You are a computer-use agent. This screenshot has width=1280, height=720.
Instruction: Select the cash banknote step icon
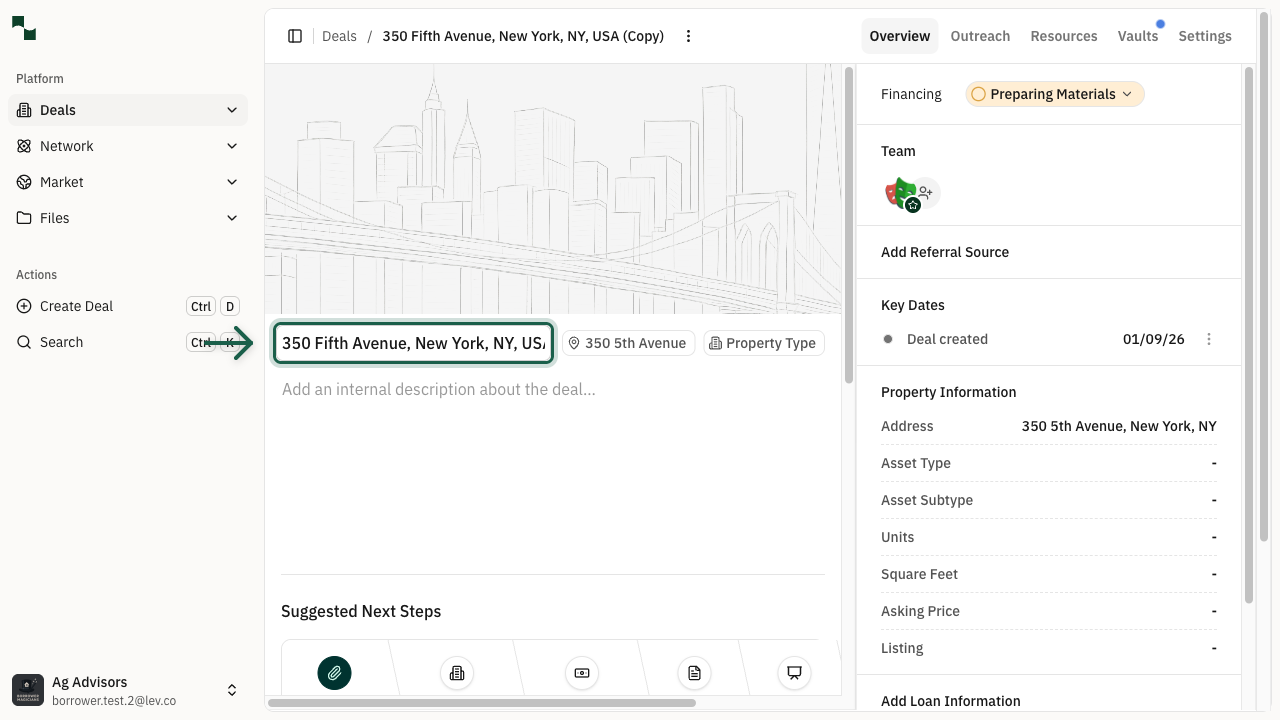click(581, 673)
